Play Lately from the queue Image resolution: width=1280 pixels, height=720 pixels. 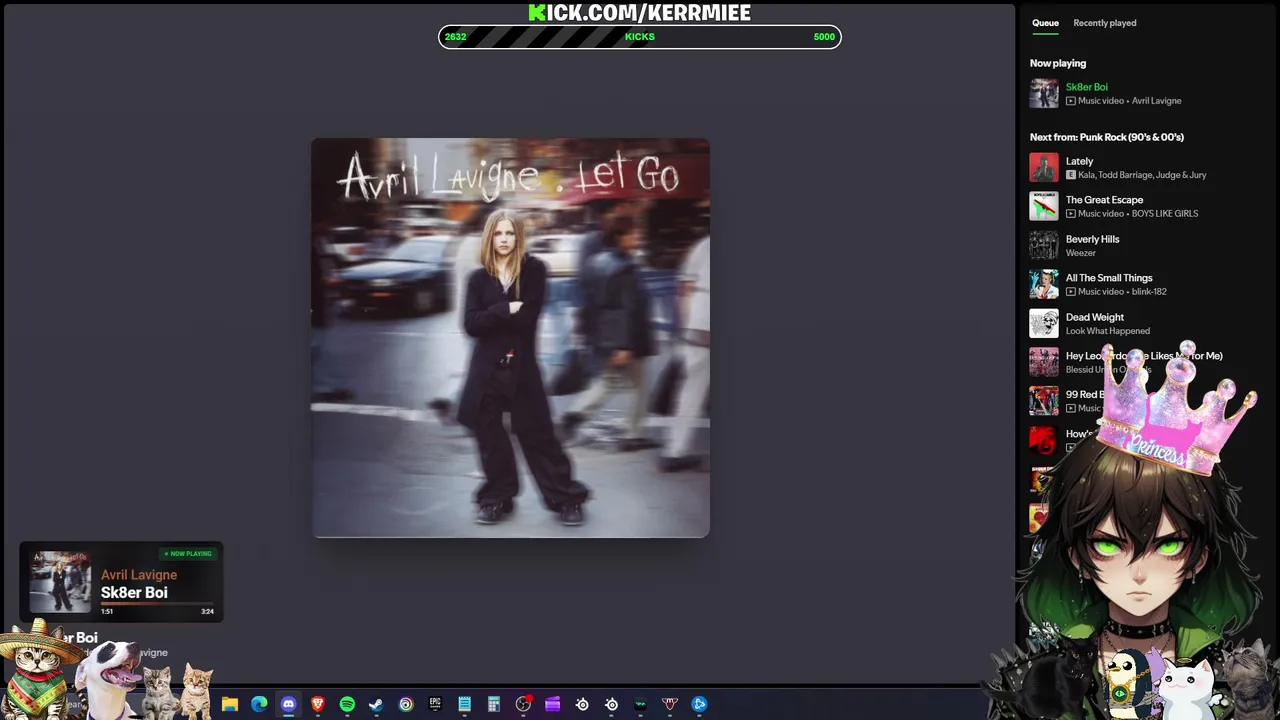click(x=1079, y=161)
